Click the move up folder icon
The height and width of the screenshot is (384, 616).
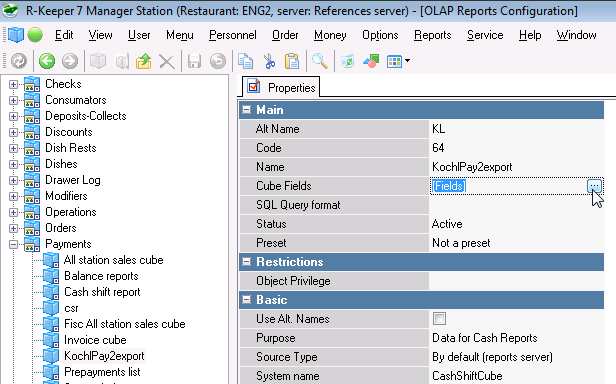coord(144,61)
